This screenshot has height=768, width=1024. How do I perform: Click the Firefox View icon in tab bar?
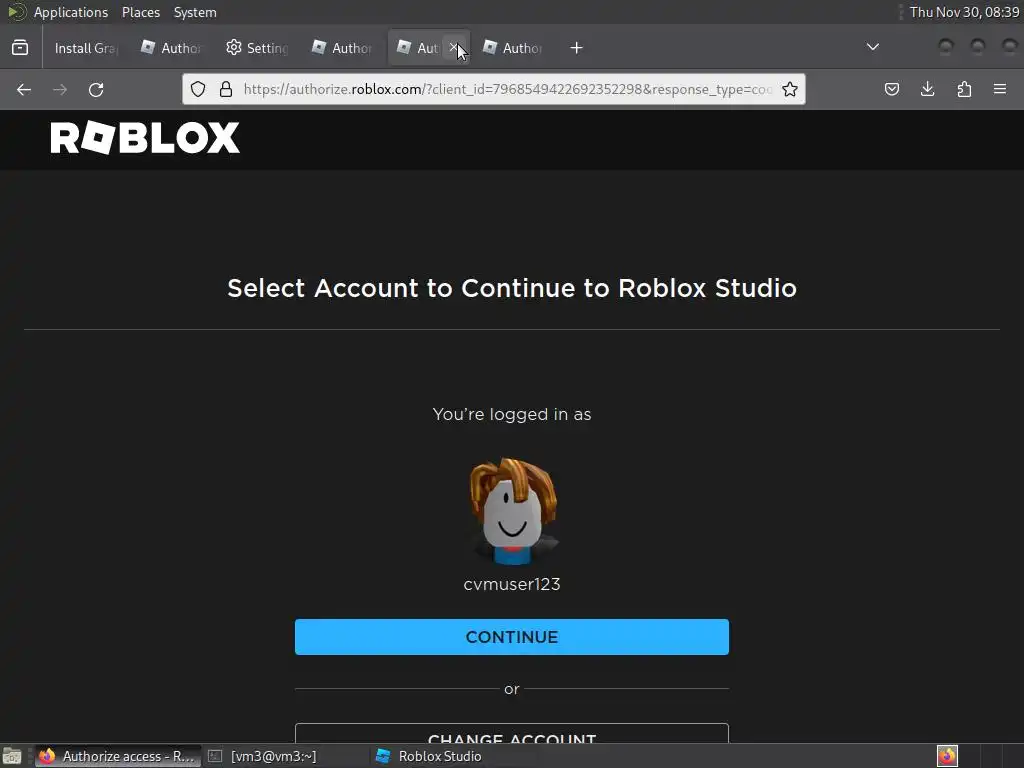20,48
